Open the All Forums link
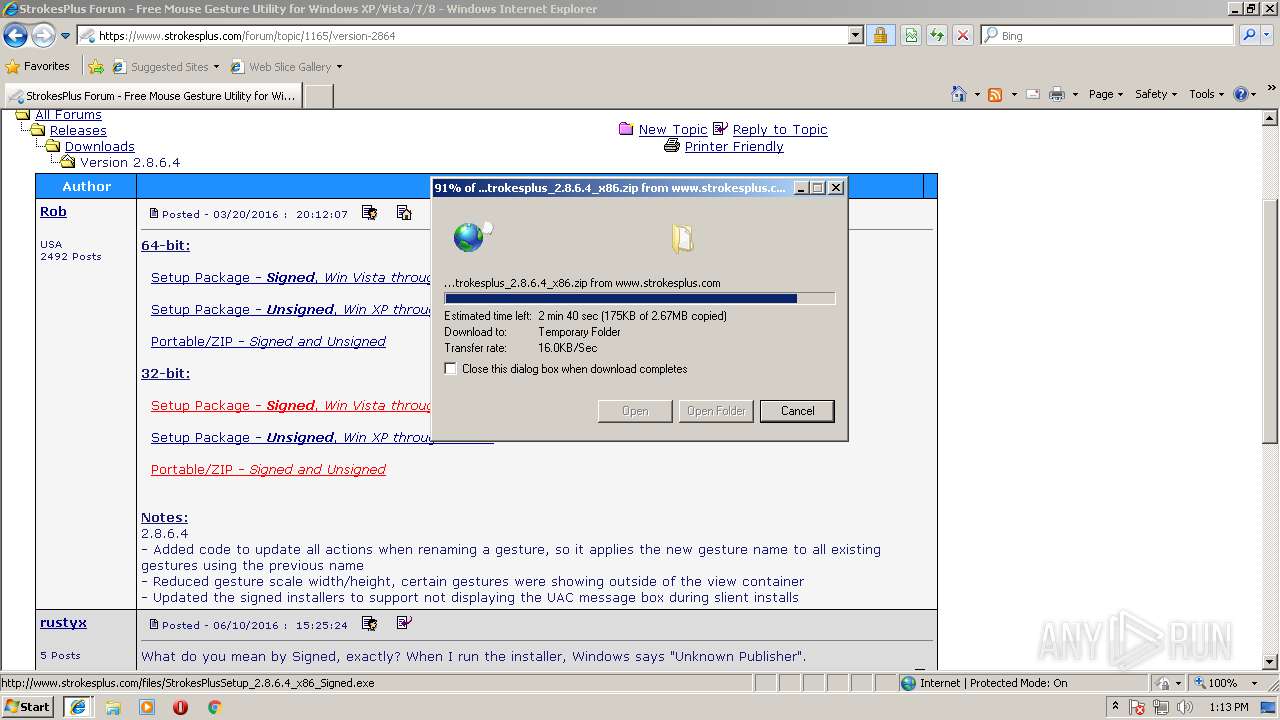Viewport: 1280px width, 720px height. click(x=68, y=115)
